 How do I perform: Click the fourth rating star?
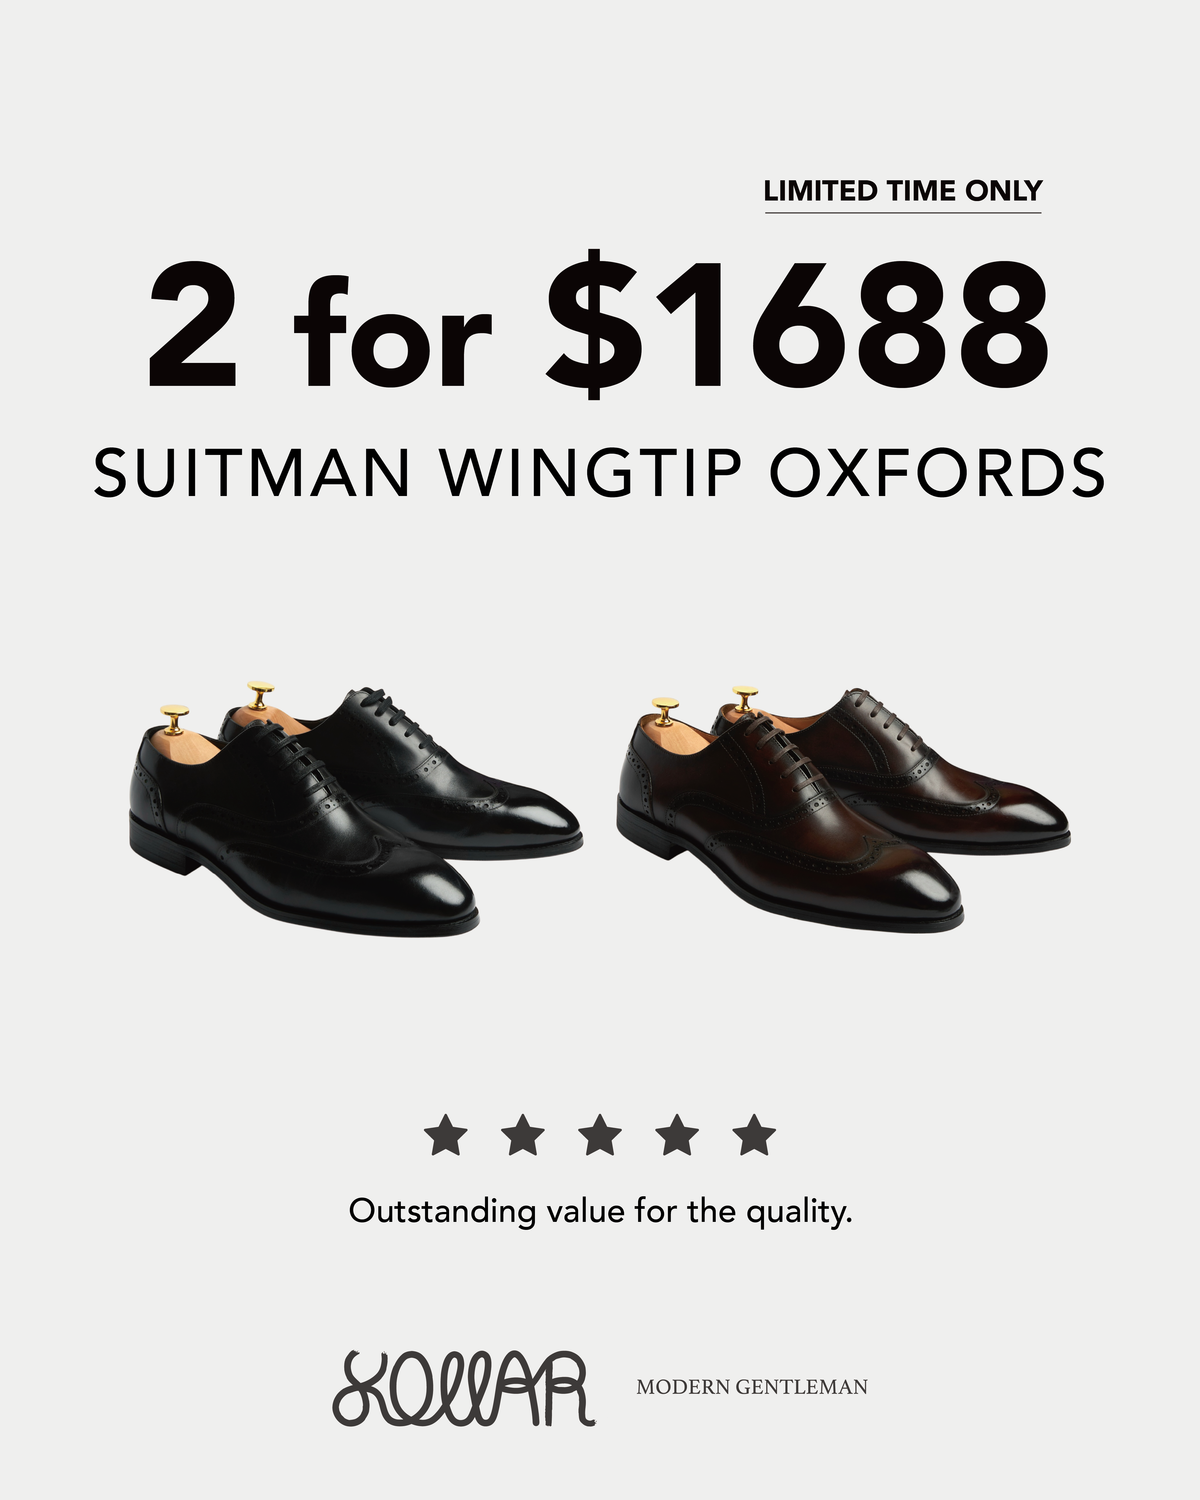tap(677, 1136)
